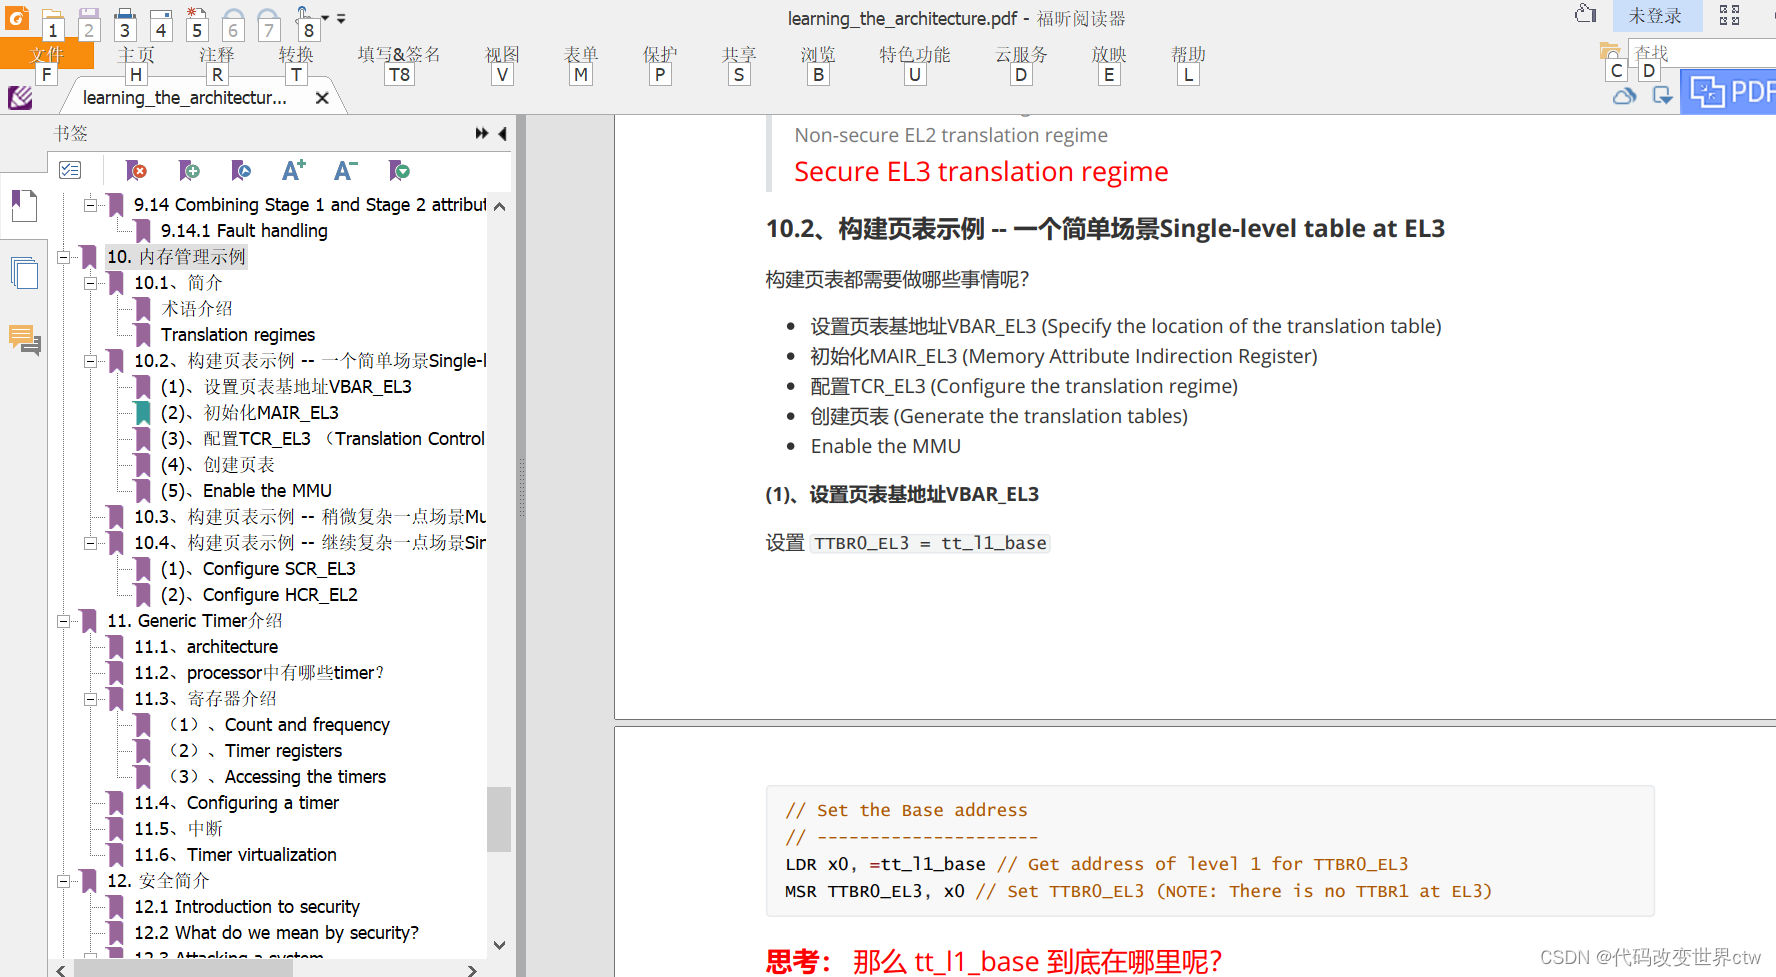The image size is (1776, 977).
Task: Collapse the 12. 安全简介 bookmark node
Action: coord(63,881)
